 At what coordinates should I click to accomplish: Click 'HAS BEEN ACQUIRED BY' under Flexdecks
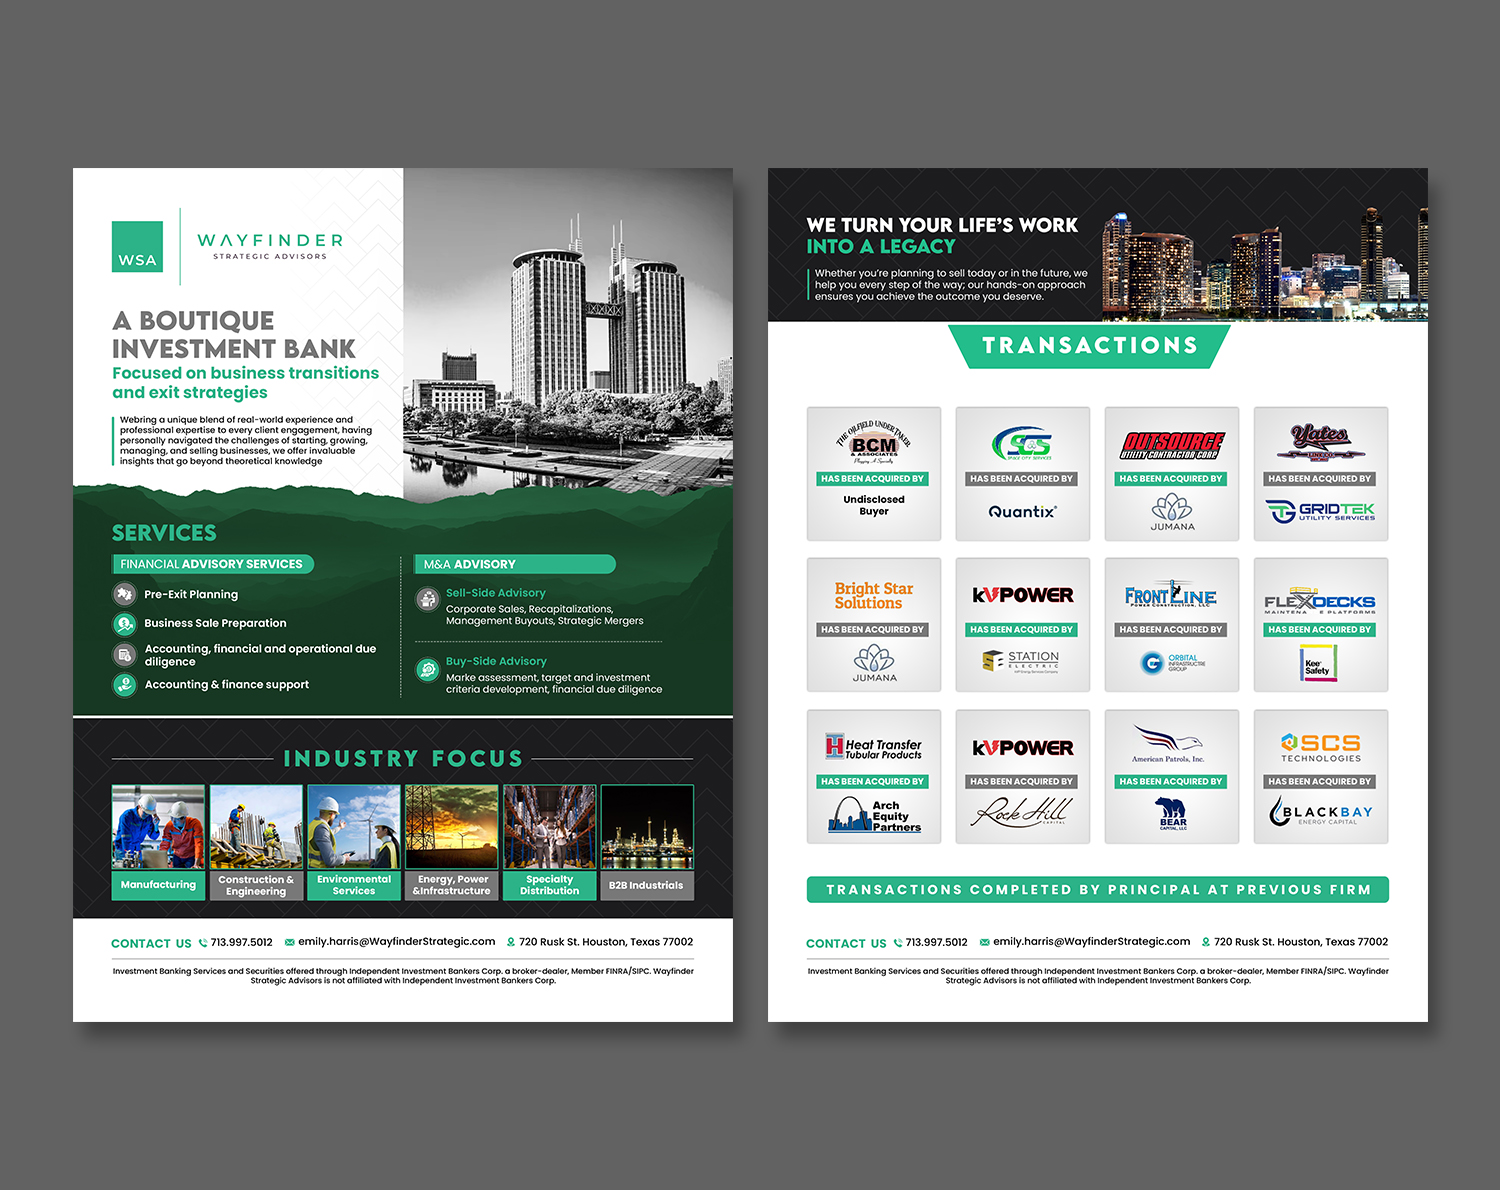click(x=1320, y=630)
